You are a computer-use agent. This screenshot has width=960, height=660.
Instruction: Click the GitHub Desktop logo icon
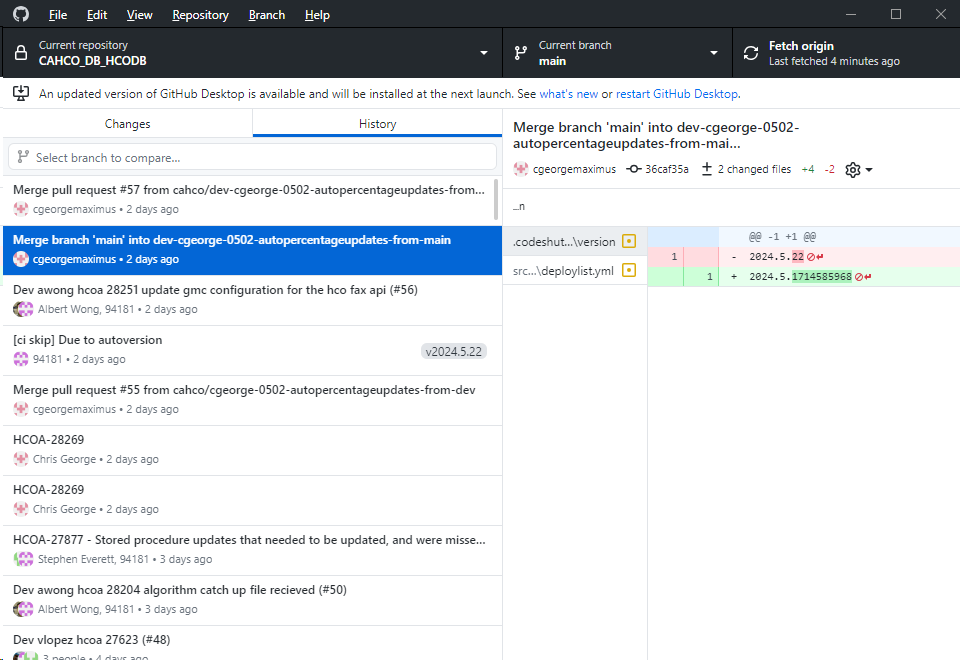coord(21,15)
